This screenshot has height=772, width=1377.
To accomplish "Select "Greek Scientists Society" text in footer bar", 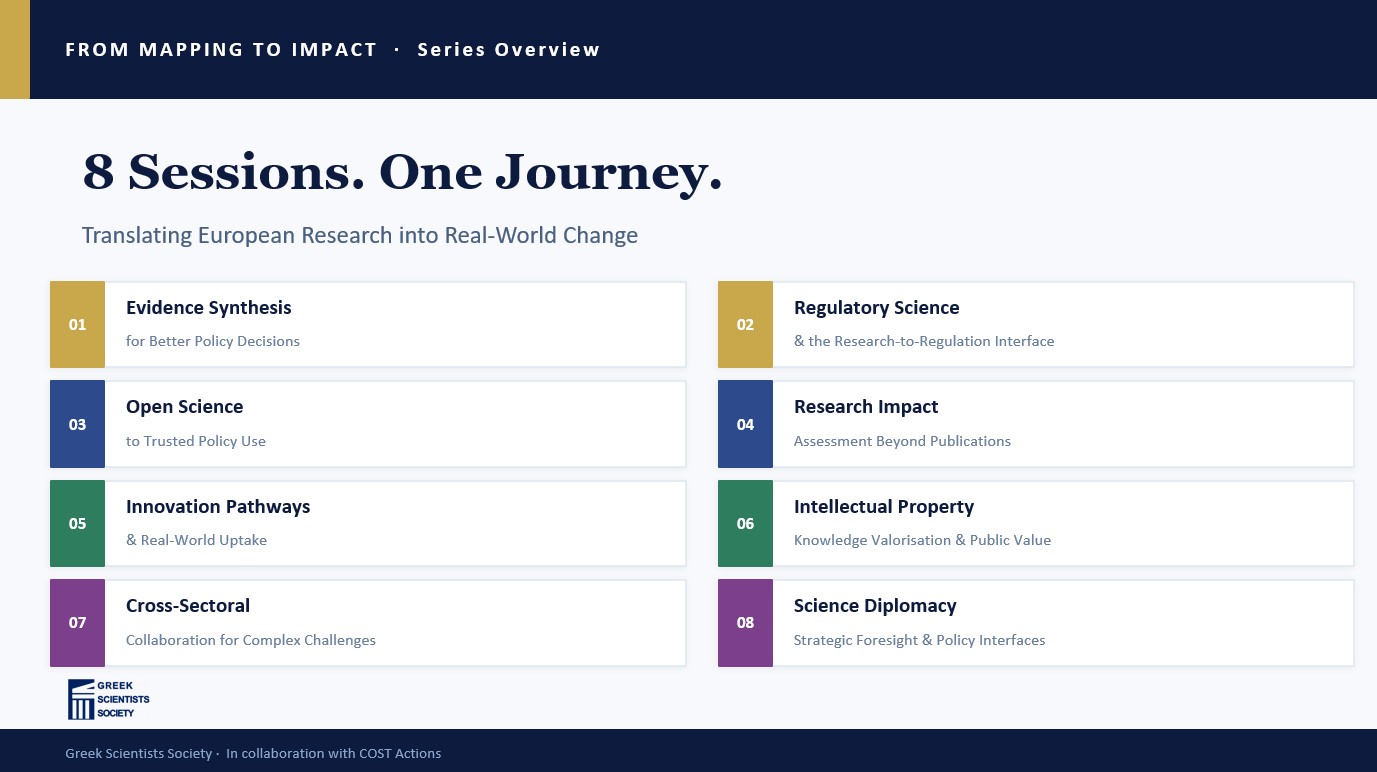I will coord(139,753).
